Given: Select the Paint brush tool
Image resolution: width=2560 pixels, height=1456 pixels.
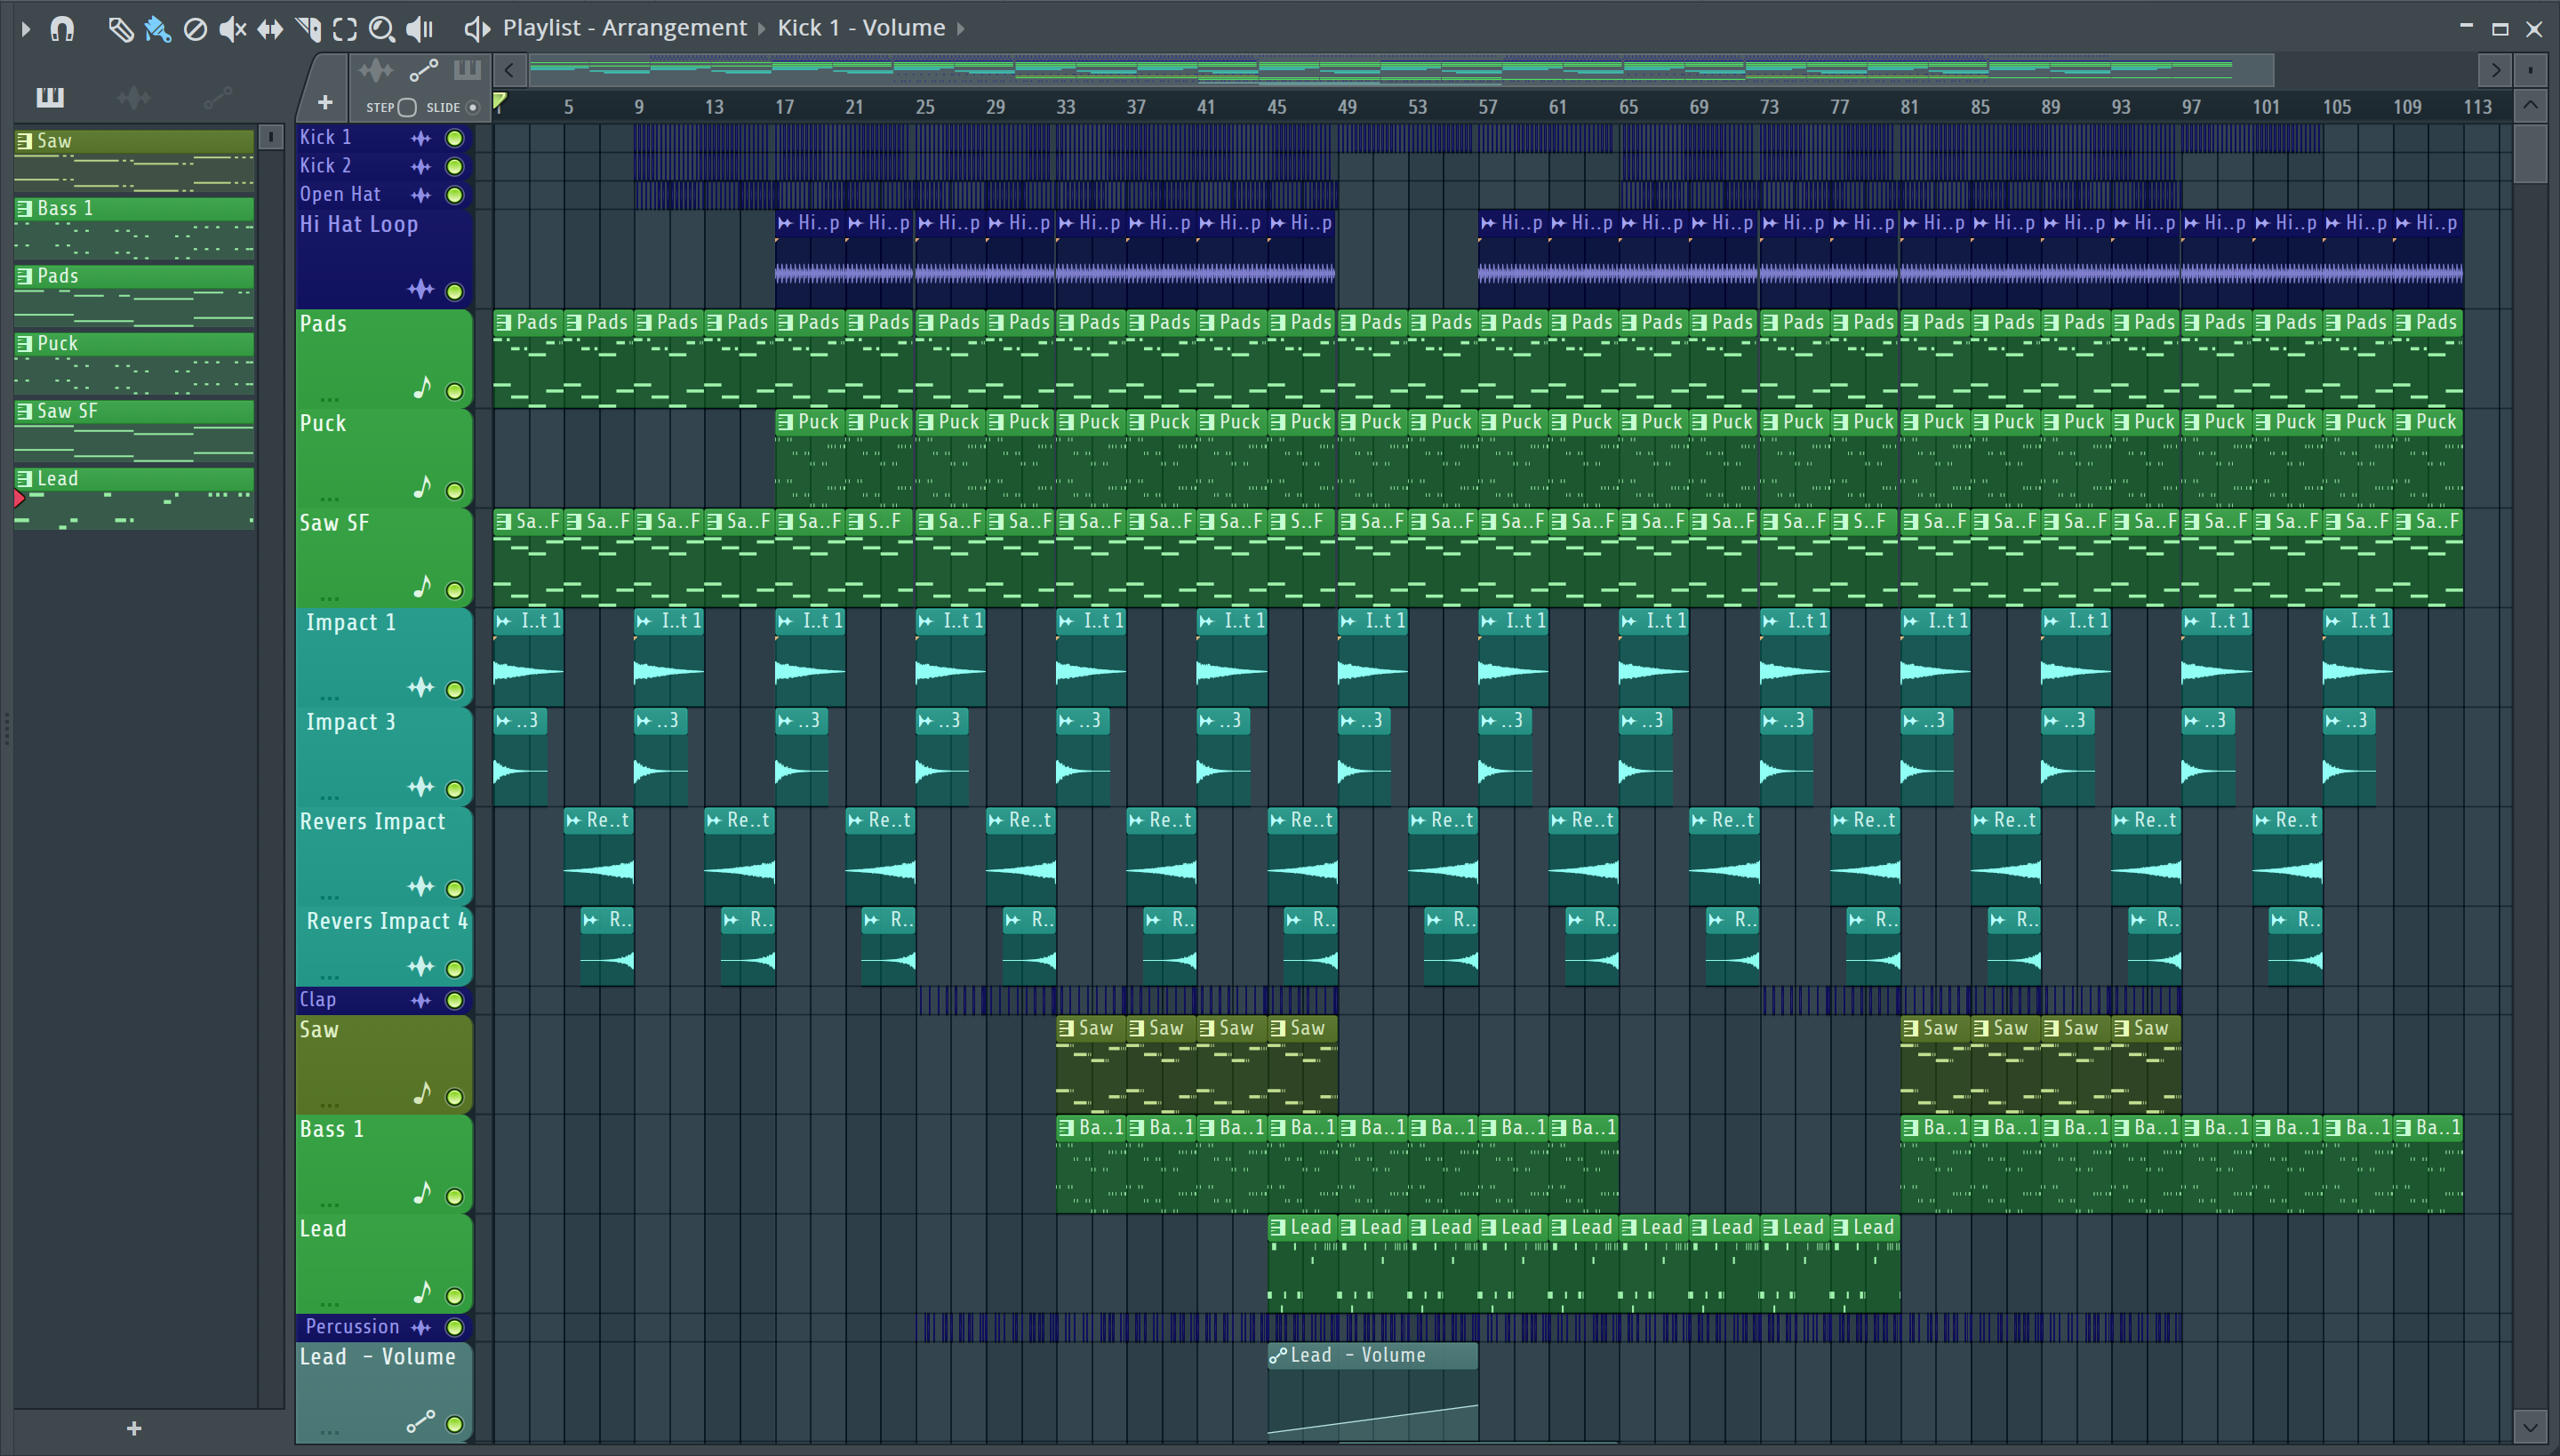Looking at the screenshot, I should pyautogui.click(x=158, y=29).
